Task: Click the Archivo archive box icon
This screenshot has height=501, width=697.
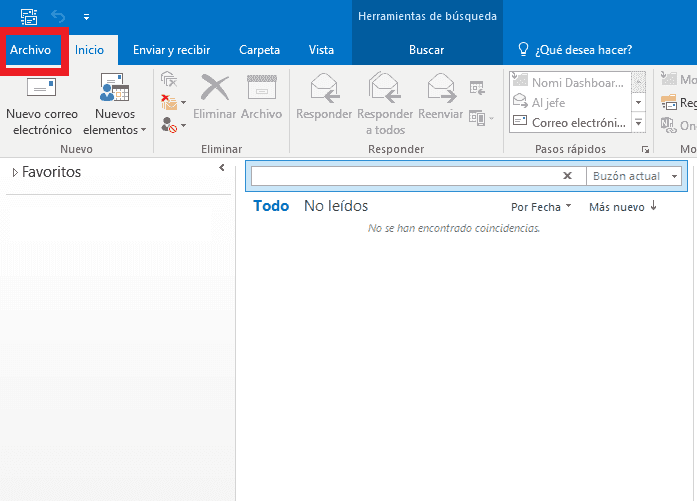Action: (x=261, y=88)
